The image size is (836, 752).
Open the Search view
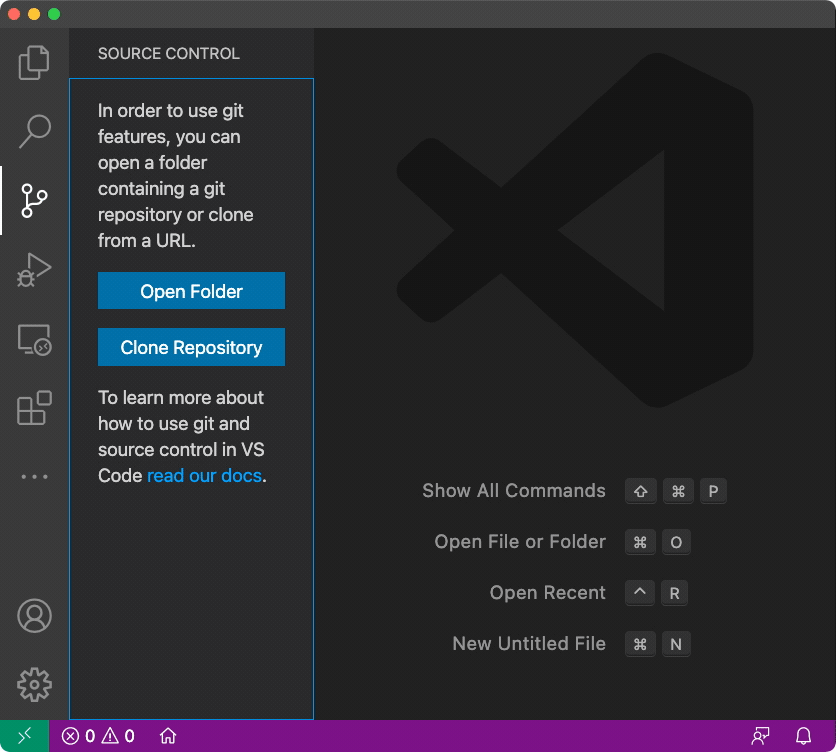tap(34, 131)
